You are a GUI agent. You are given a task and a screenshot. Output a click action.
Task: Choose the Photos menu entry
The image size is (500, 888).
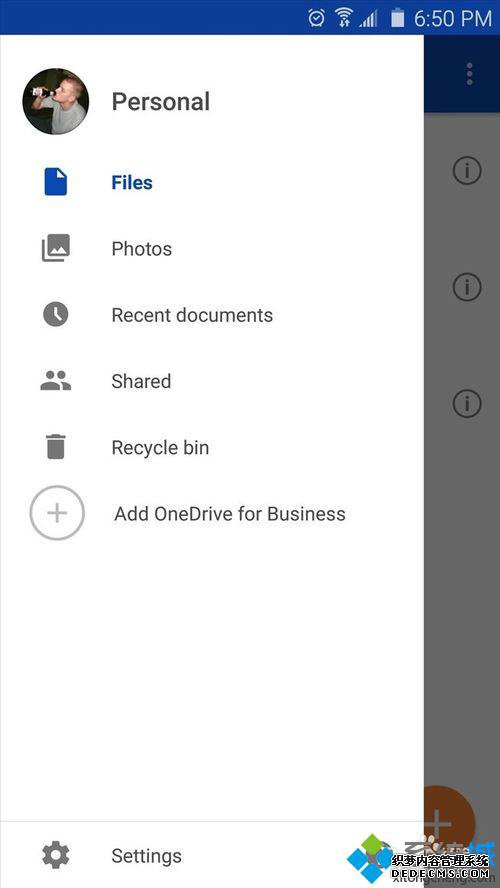pos(142,249)
